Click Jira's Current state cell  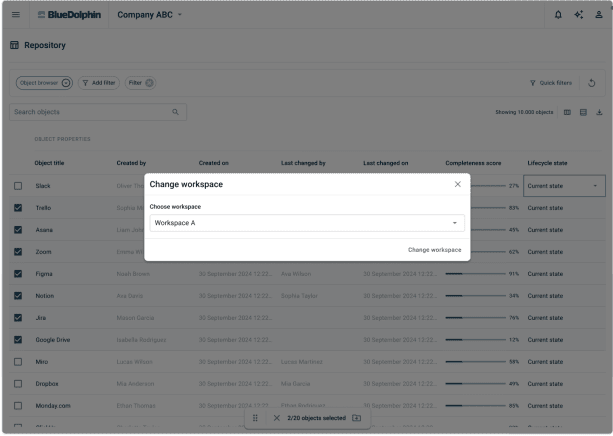coord(545,318)
